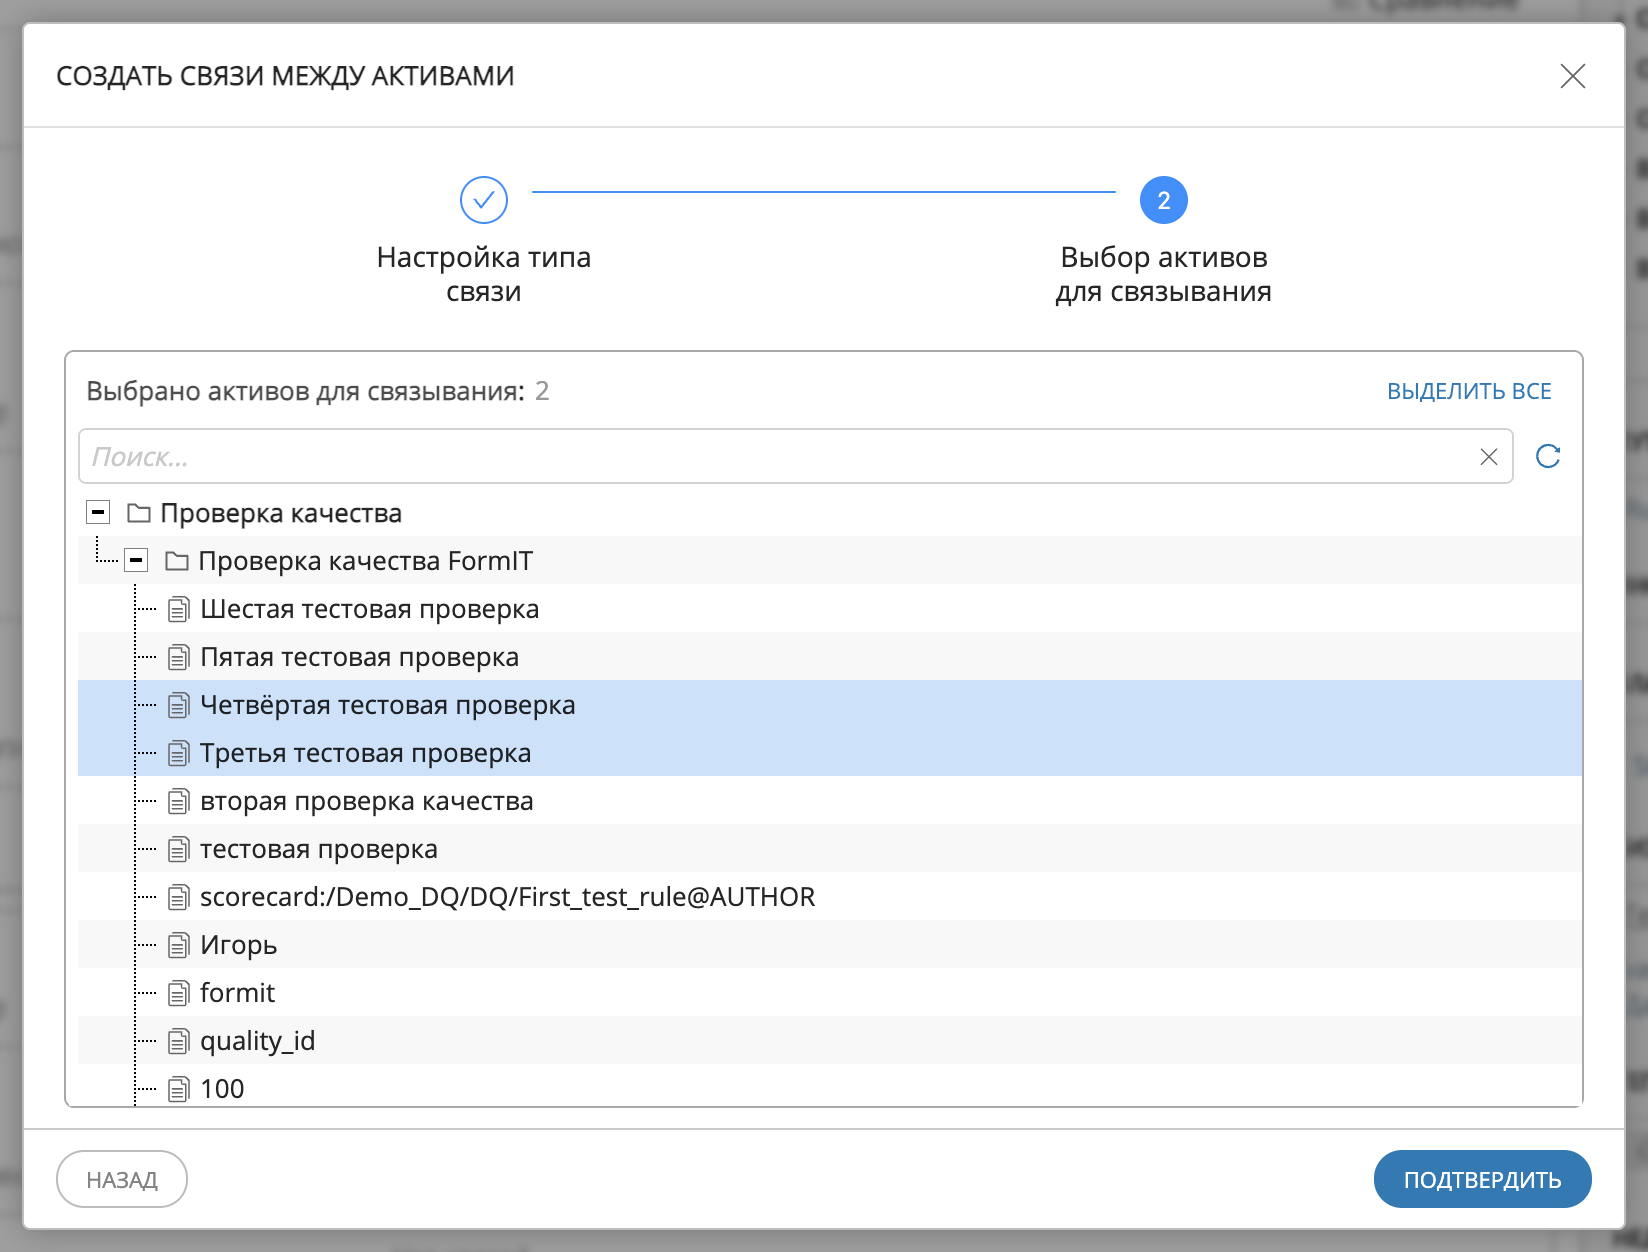Click the ВЫДЕЛИТЬ ВСЕ link
Image resolution: width=1648 pixels, height=1252 pixels.
point(1468,391)
